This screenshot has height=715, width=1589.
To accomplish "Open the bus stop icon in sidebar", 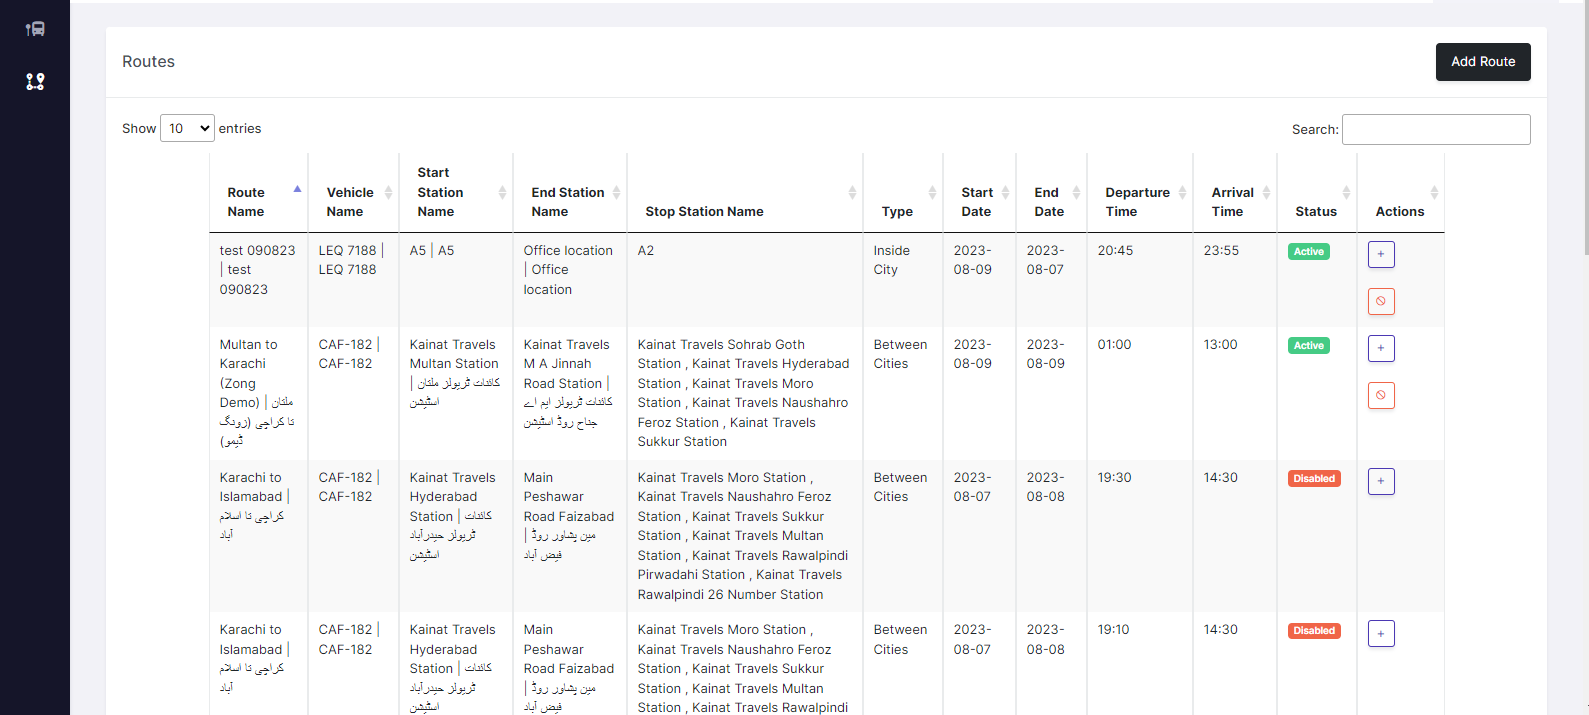I will 35,29.
